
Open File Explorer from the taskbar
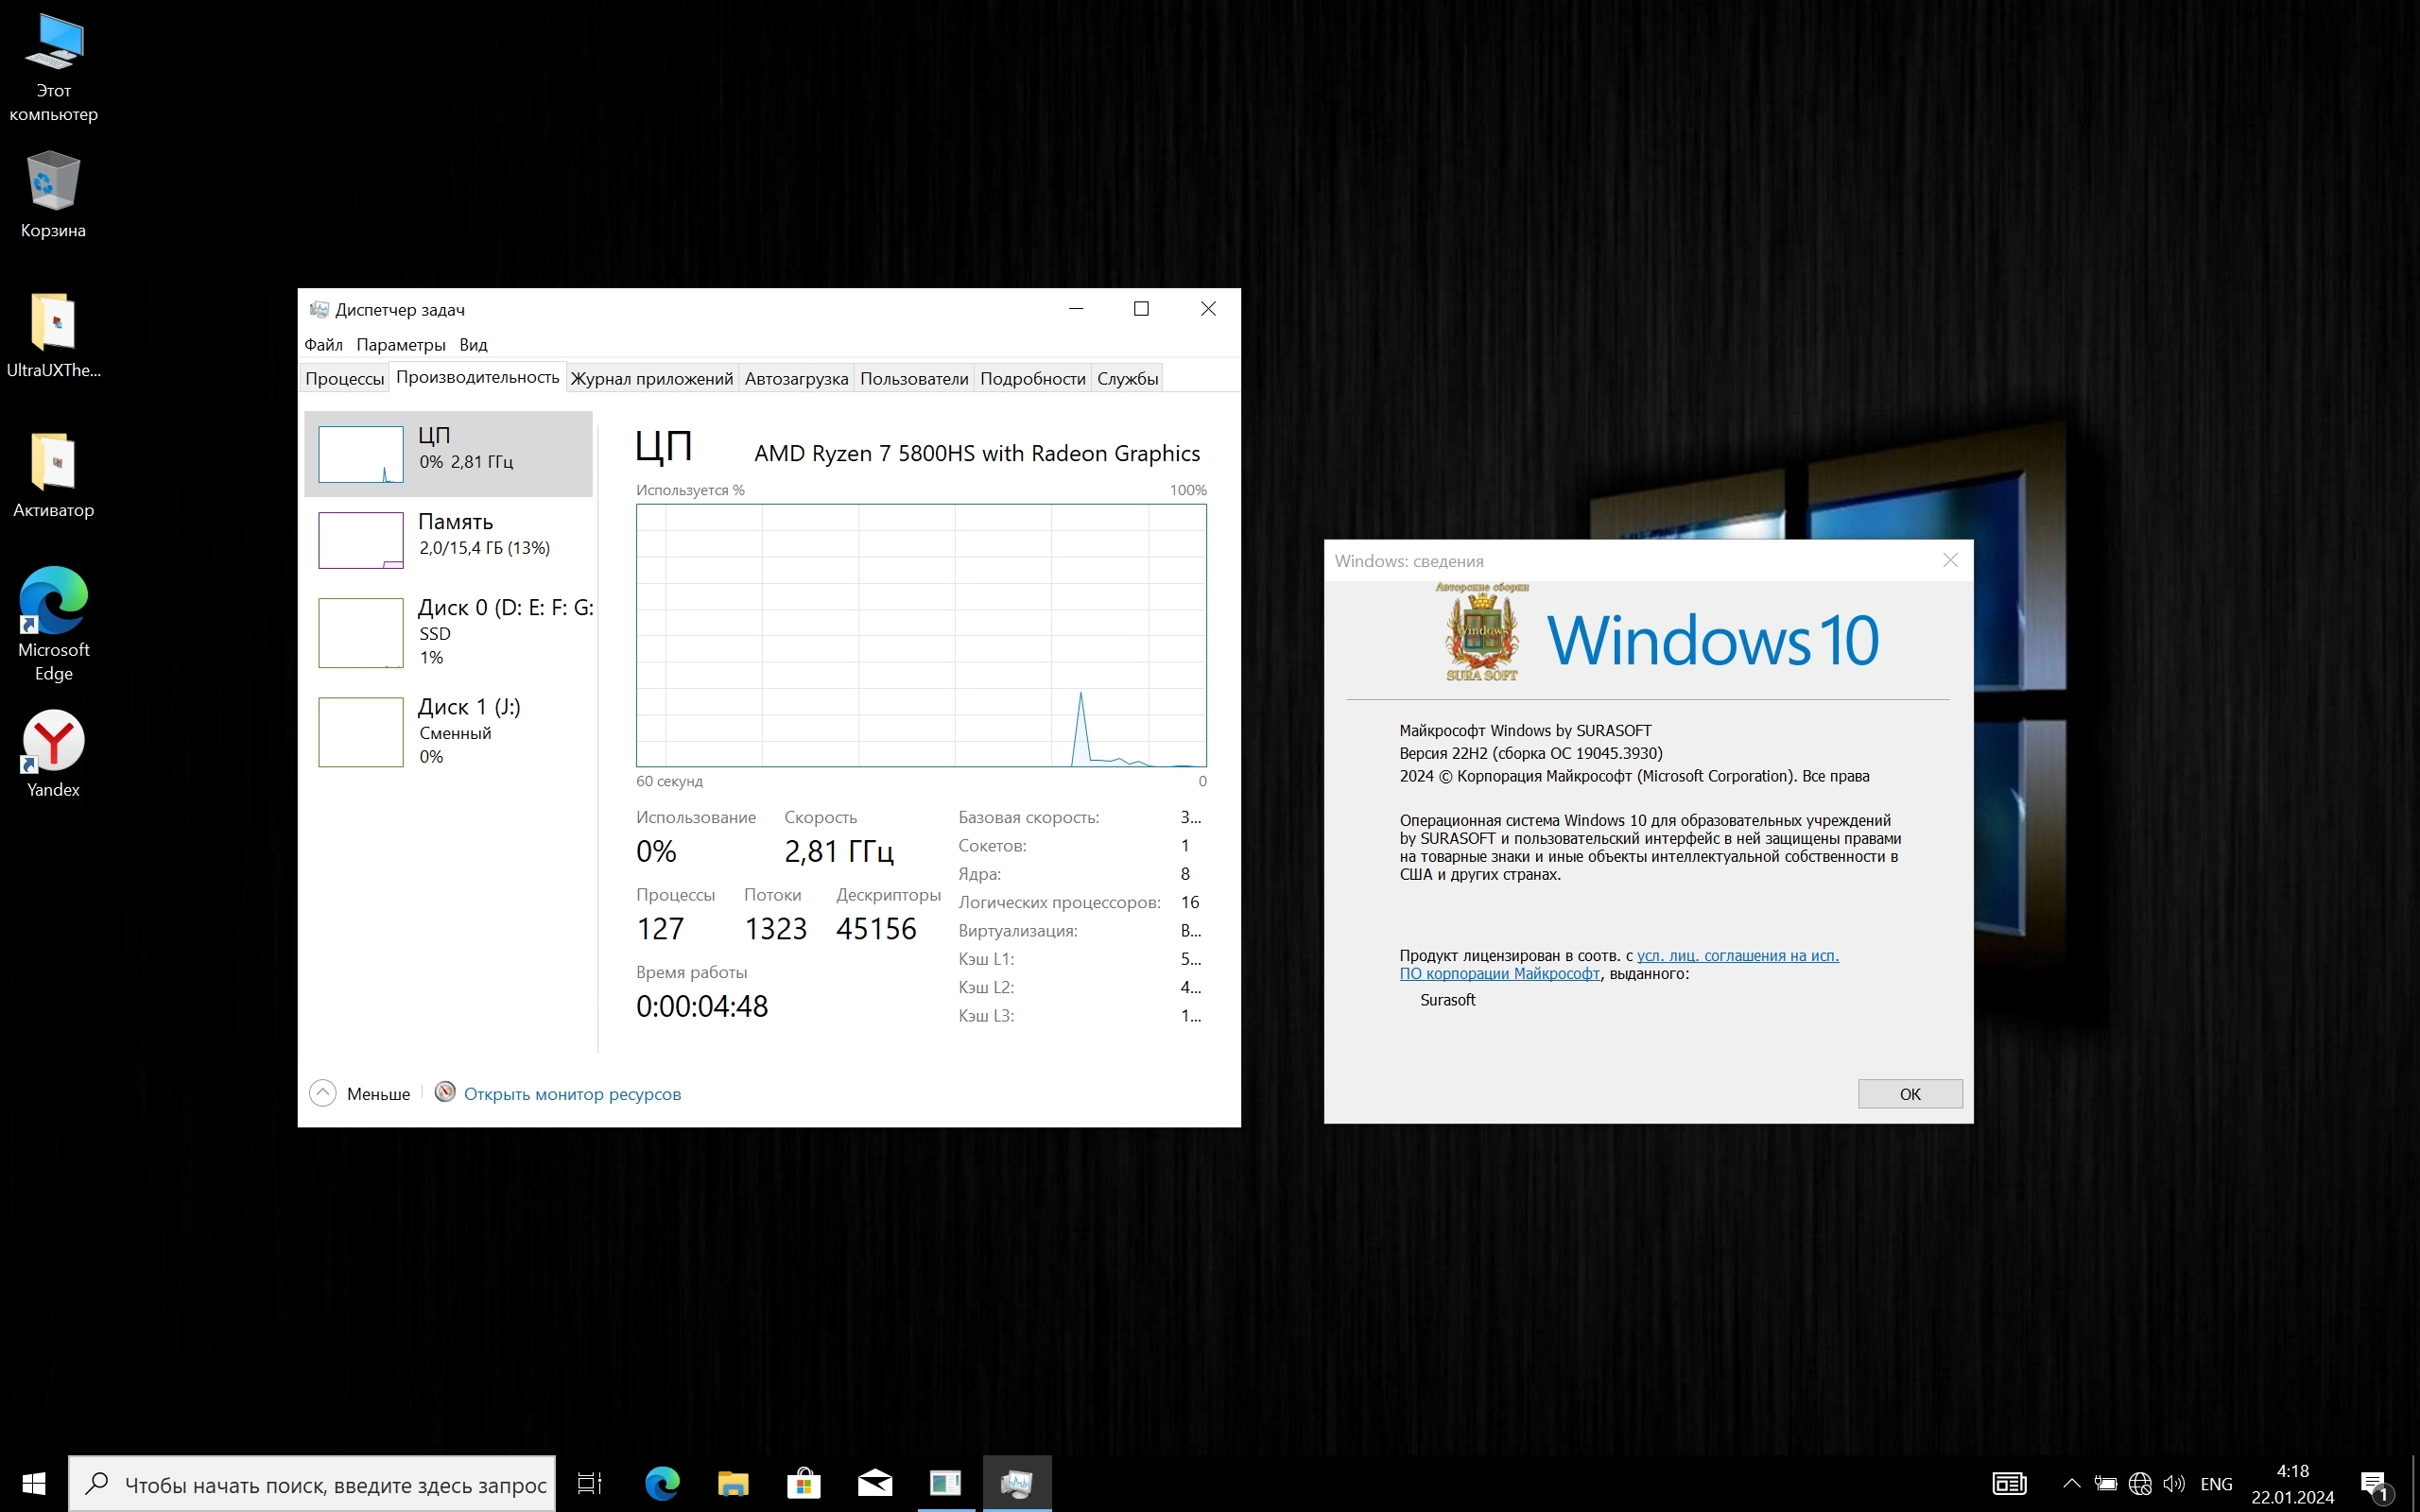pos(733,1483)
